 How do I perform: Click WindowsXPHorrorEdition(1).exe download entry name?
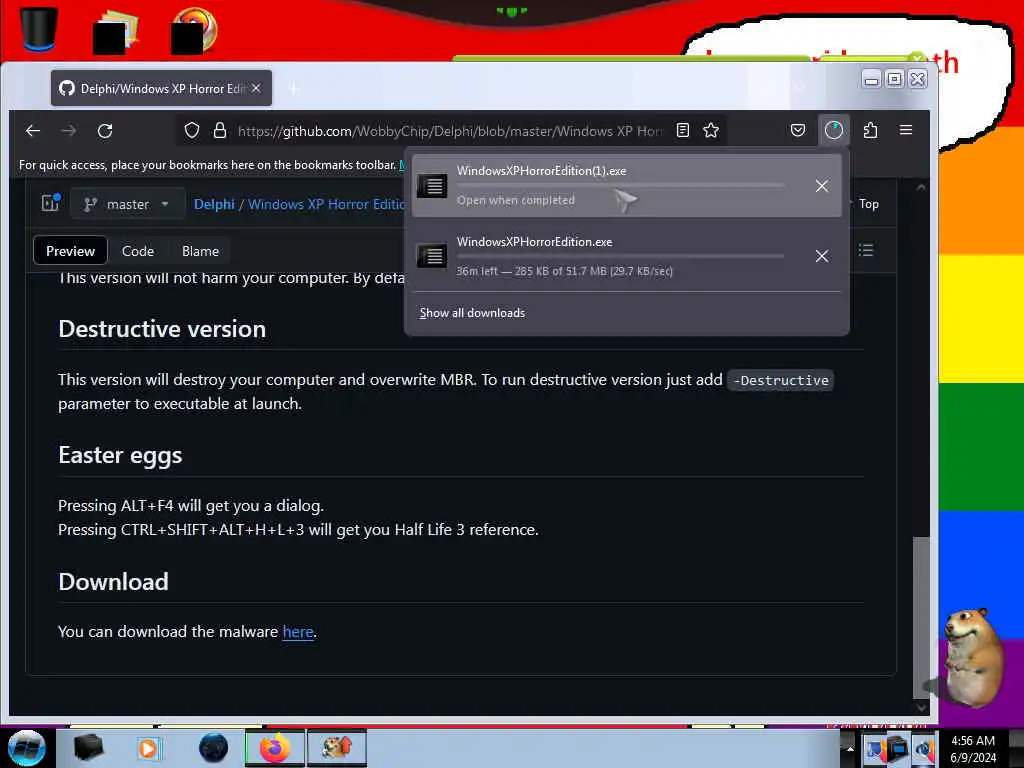click(x=541, y=171)
